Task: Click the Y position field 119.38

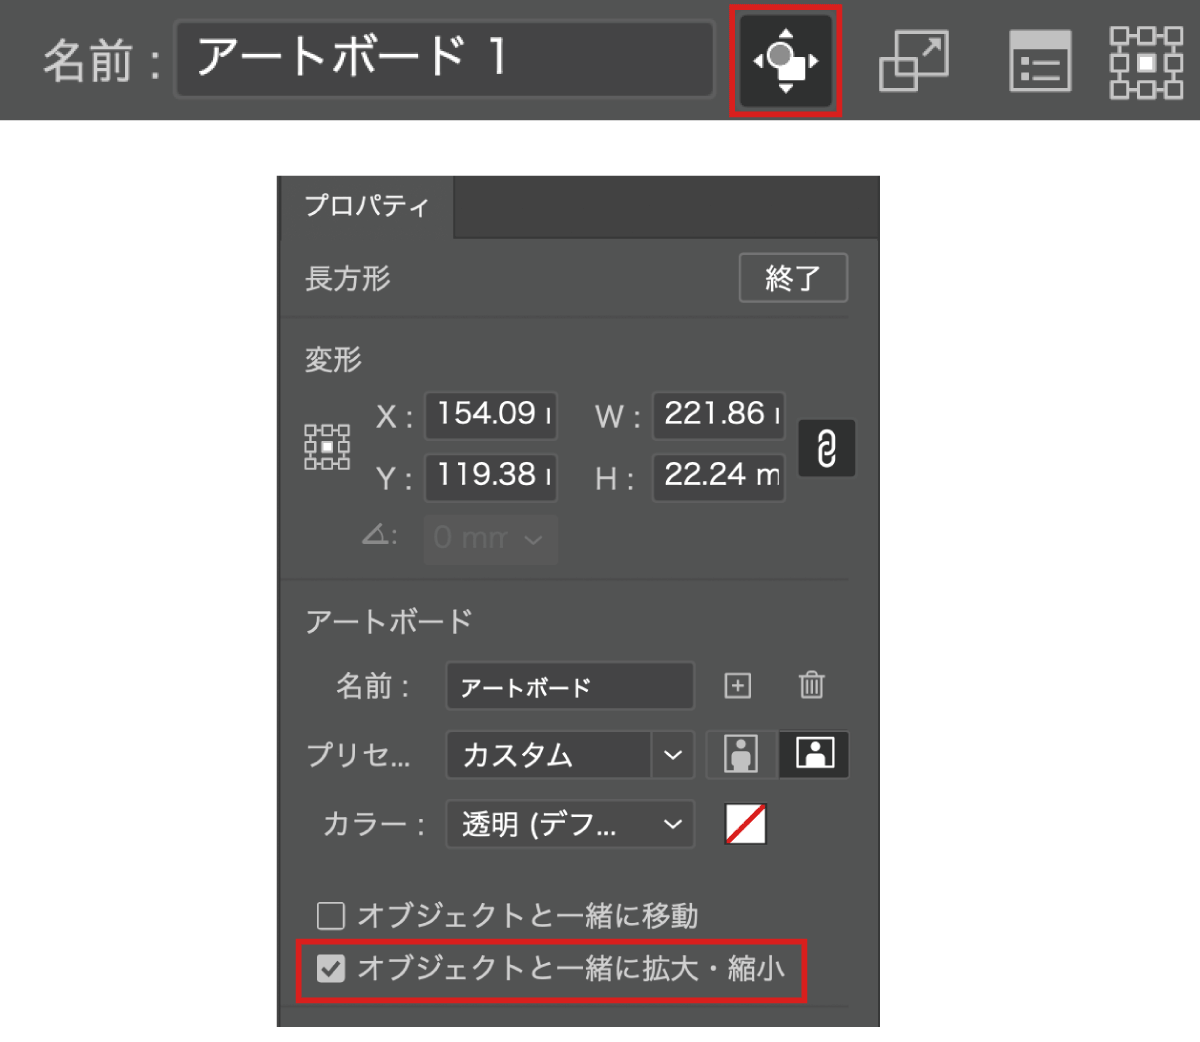Action: coord(491,476)
